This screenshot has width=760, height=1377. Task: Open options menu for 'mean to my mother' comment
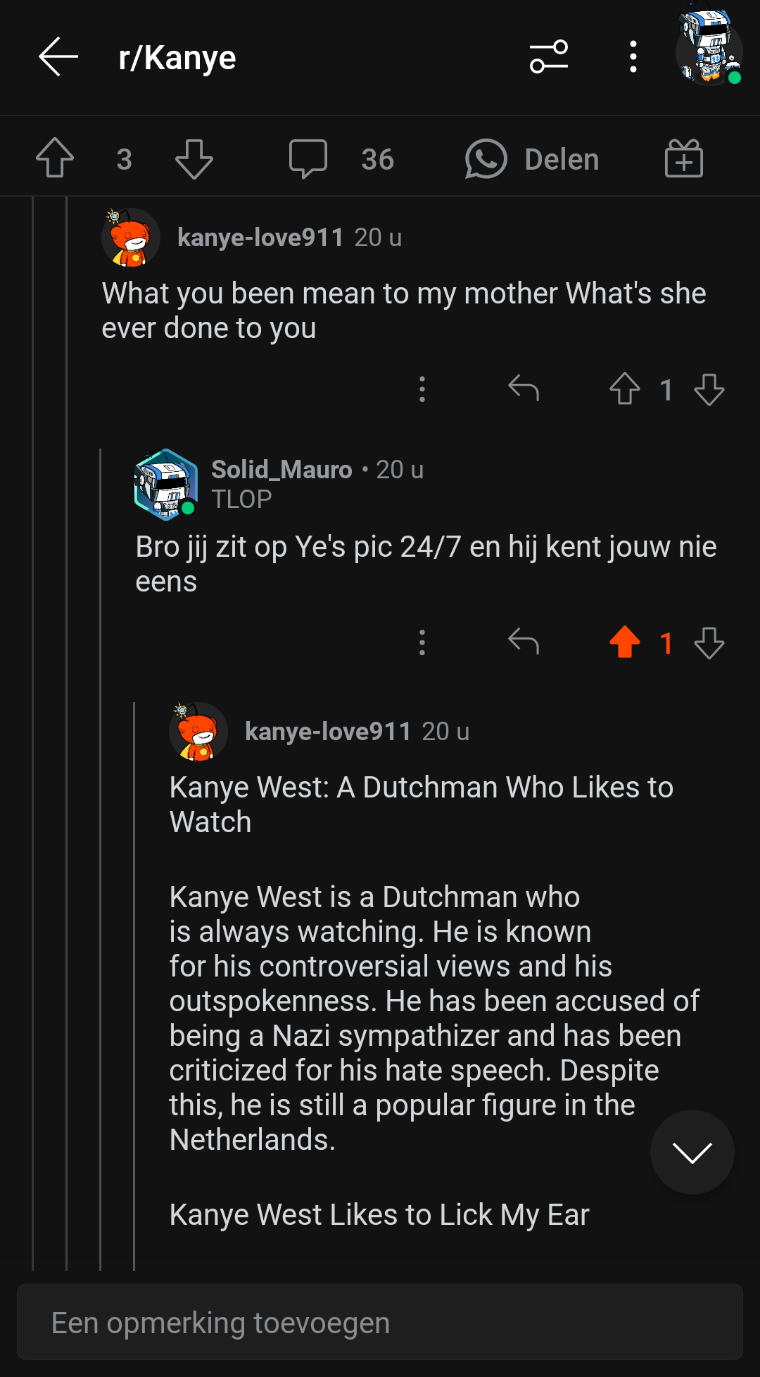click(422, 389)
